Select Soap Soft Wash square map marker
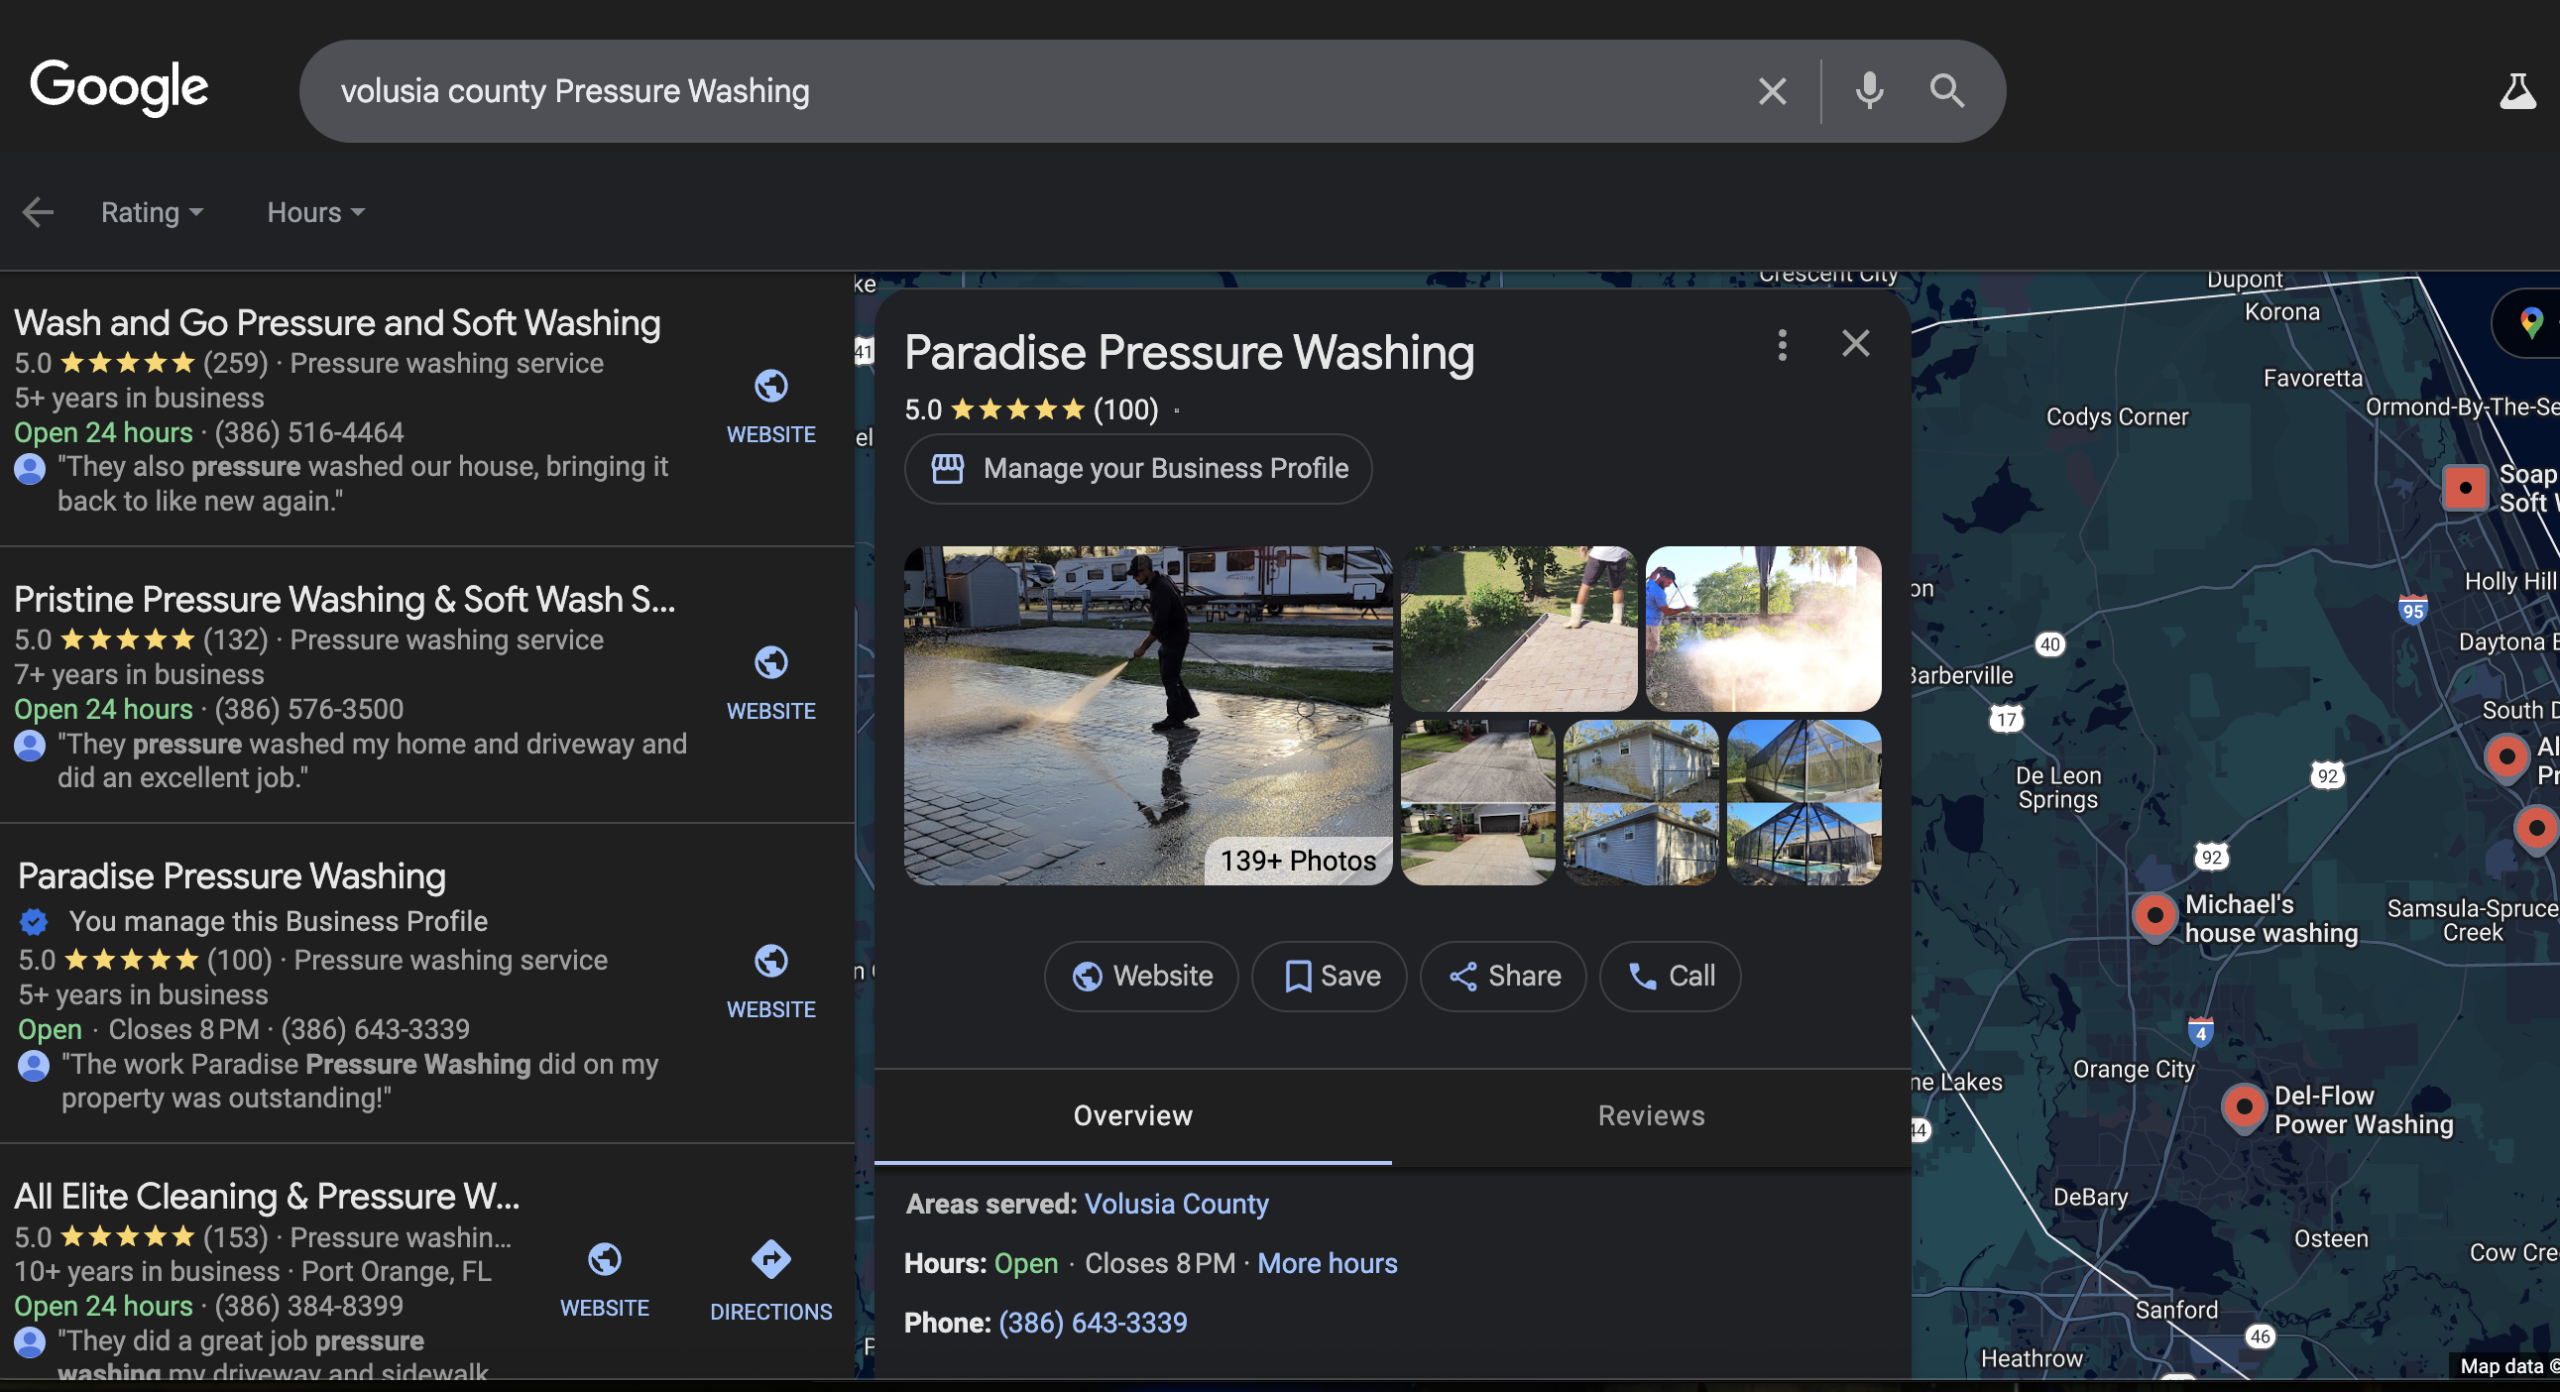Screen dimensions: 2560x1392 click(2465, 488)
